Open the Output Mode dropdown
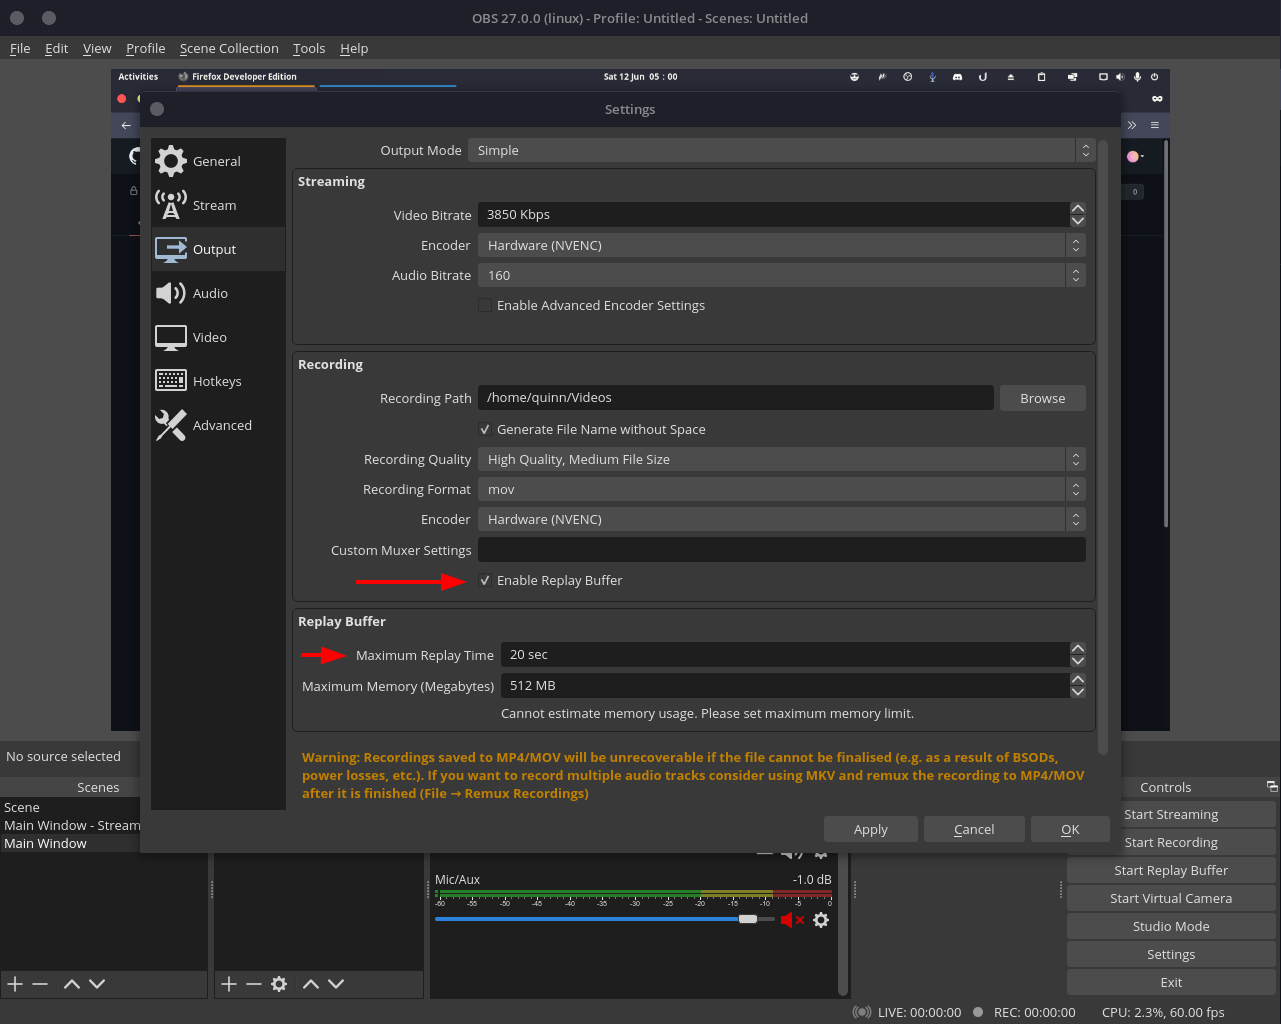The height and width of the screenshot is (1024, 1281). click(x=781, y=150)
